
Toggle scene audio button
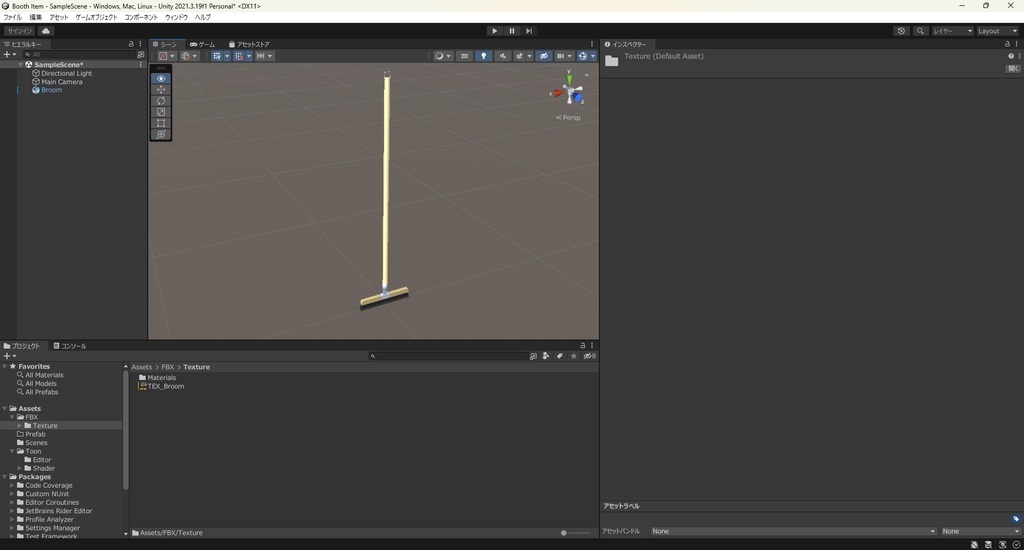502,56
